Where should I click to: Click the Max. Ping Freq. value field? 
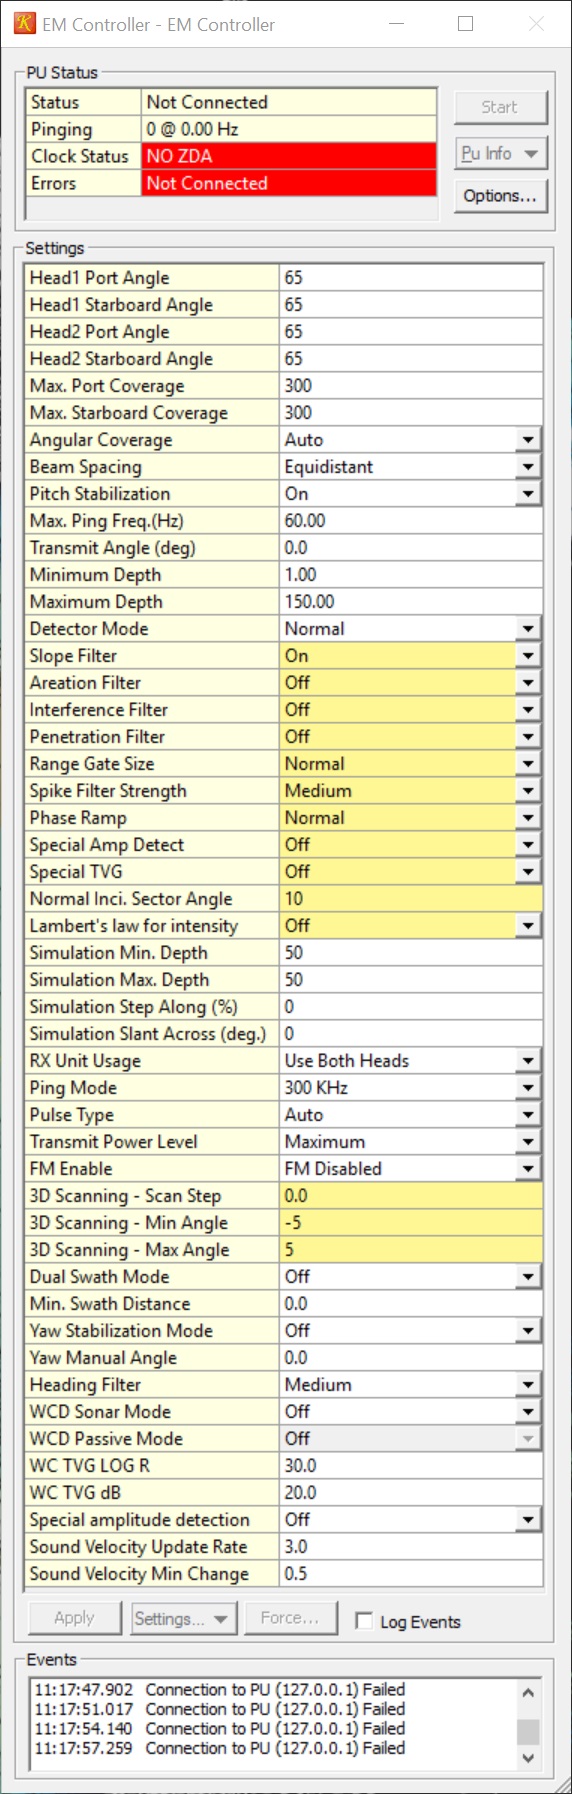click(x=411, y=521)
